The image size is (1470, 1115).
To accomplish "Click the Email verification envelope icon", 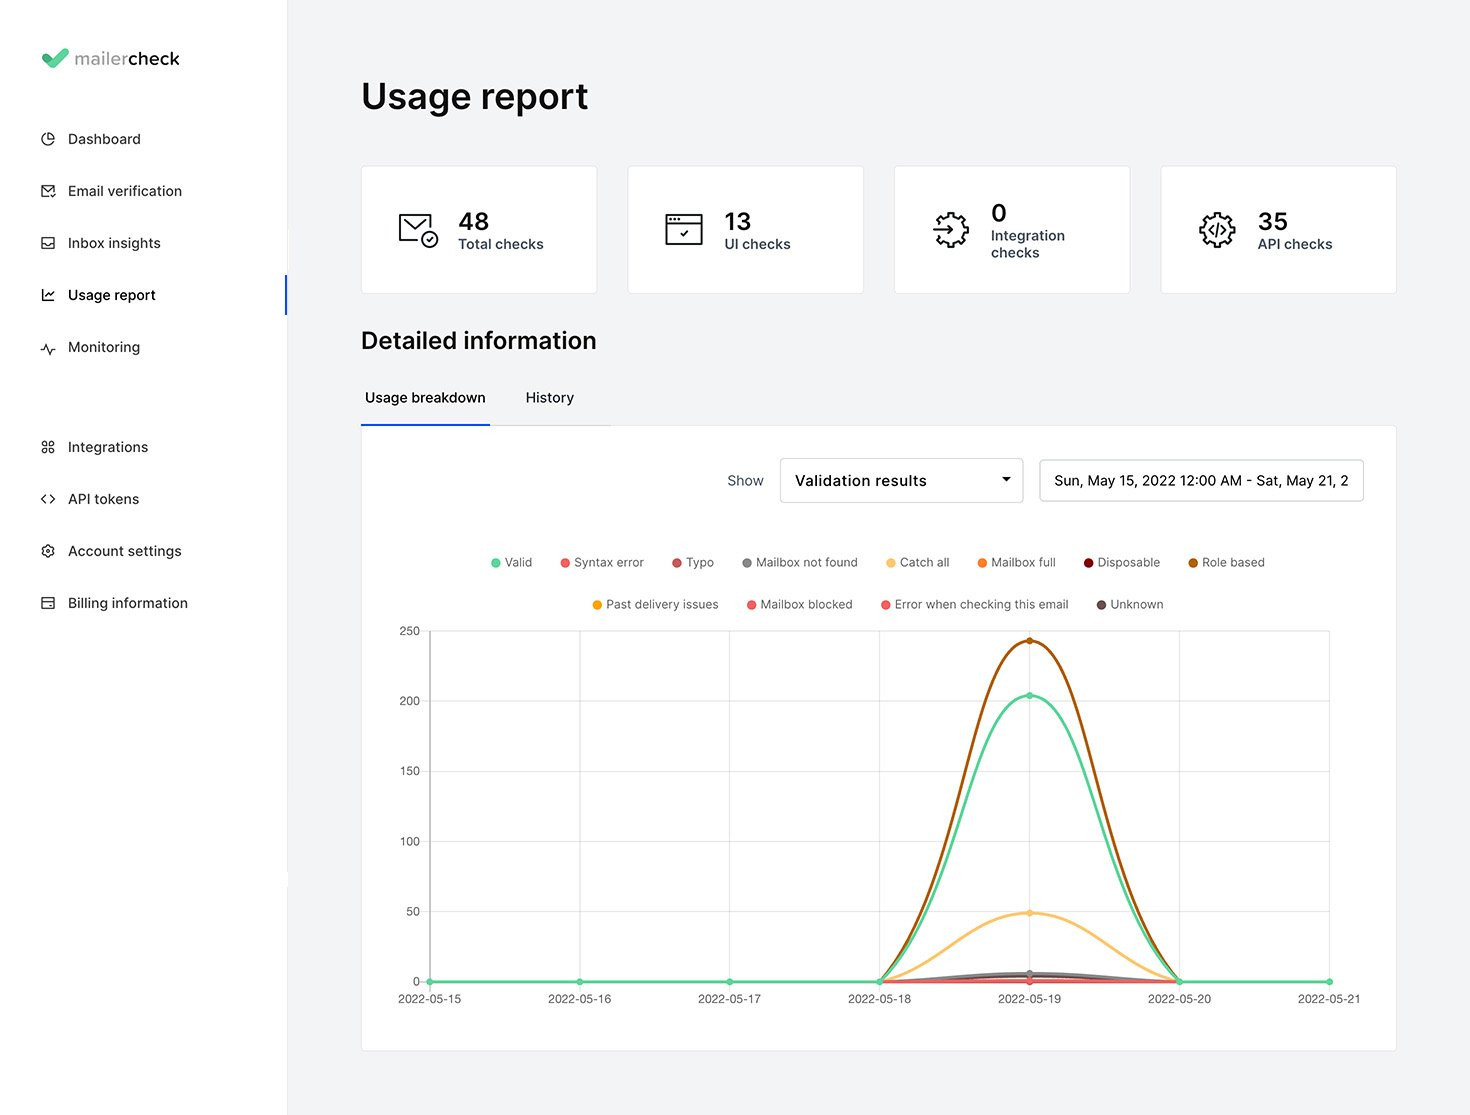I will coord(48,191).
